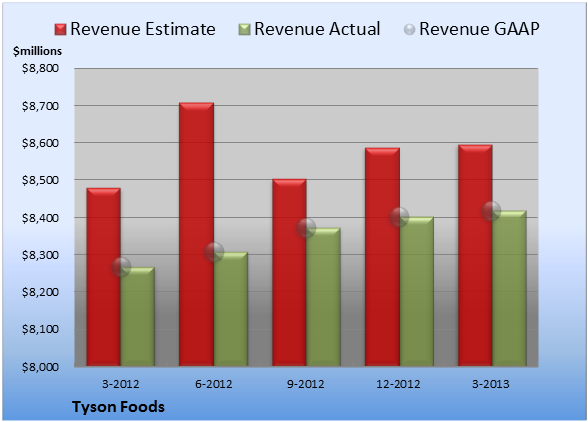
Task: Select the 'Revenue Actual' legend label
Action: (317, 29)
